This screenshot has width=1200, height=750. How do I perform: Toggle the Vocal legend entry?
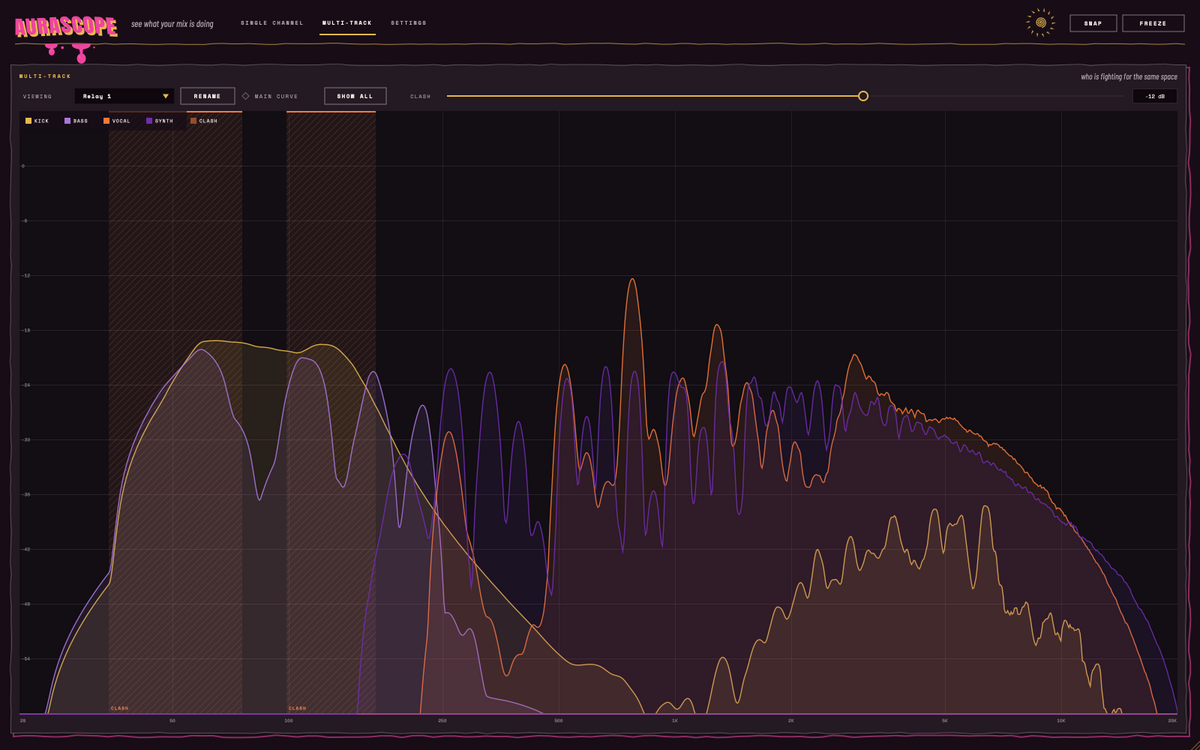click(117, 121)
